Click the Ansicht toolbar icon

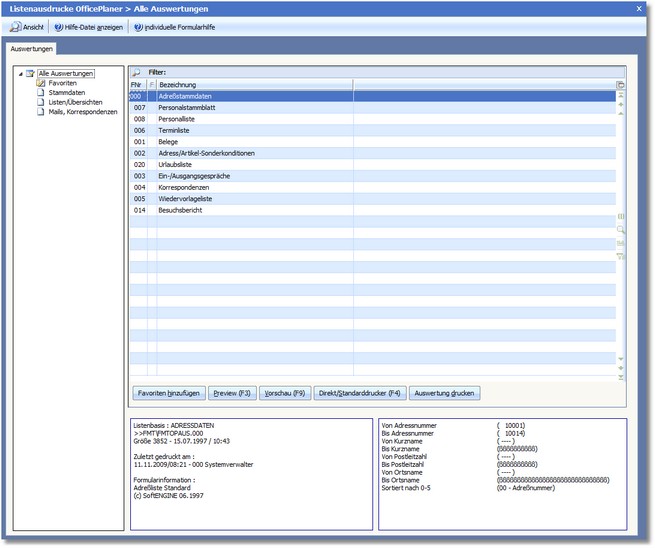(x=16, y=27)
